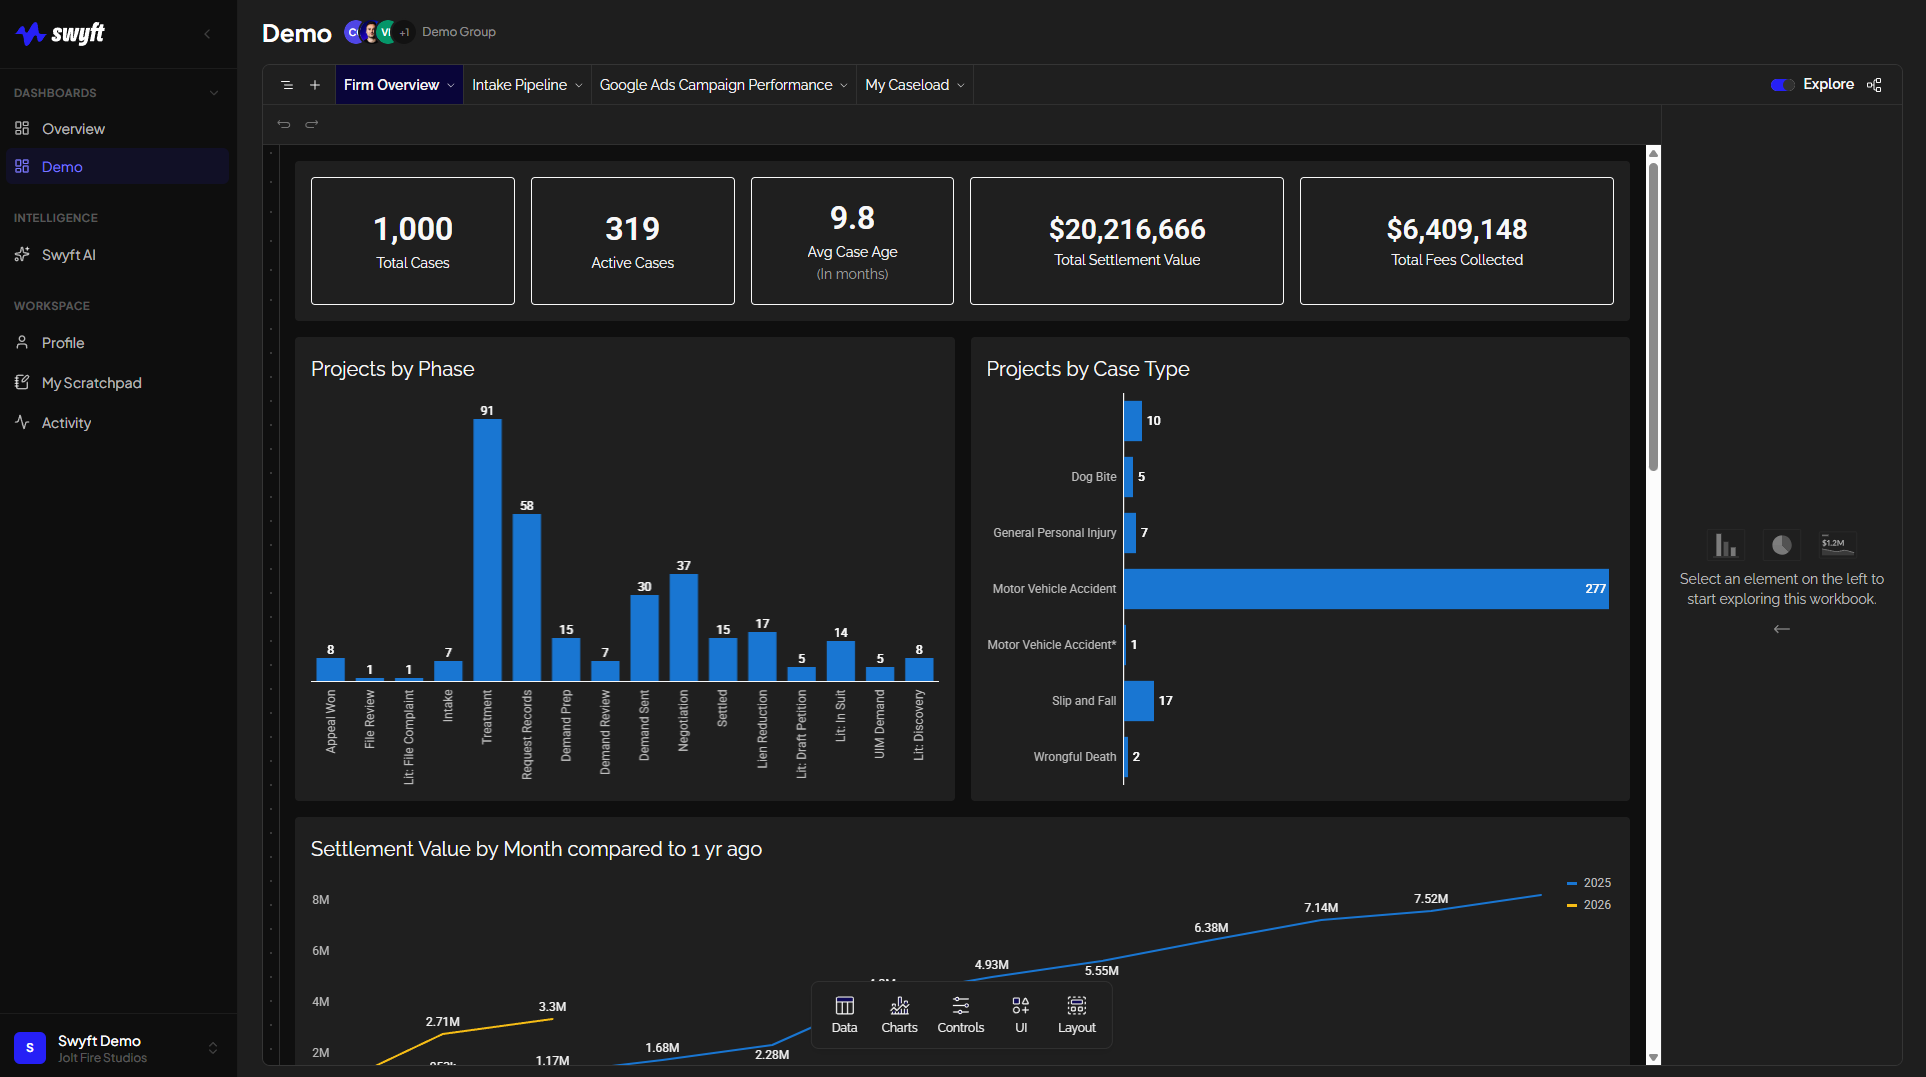Open the Data tool

click(844, 1015)
